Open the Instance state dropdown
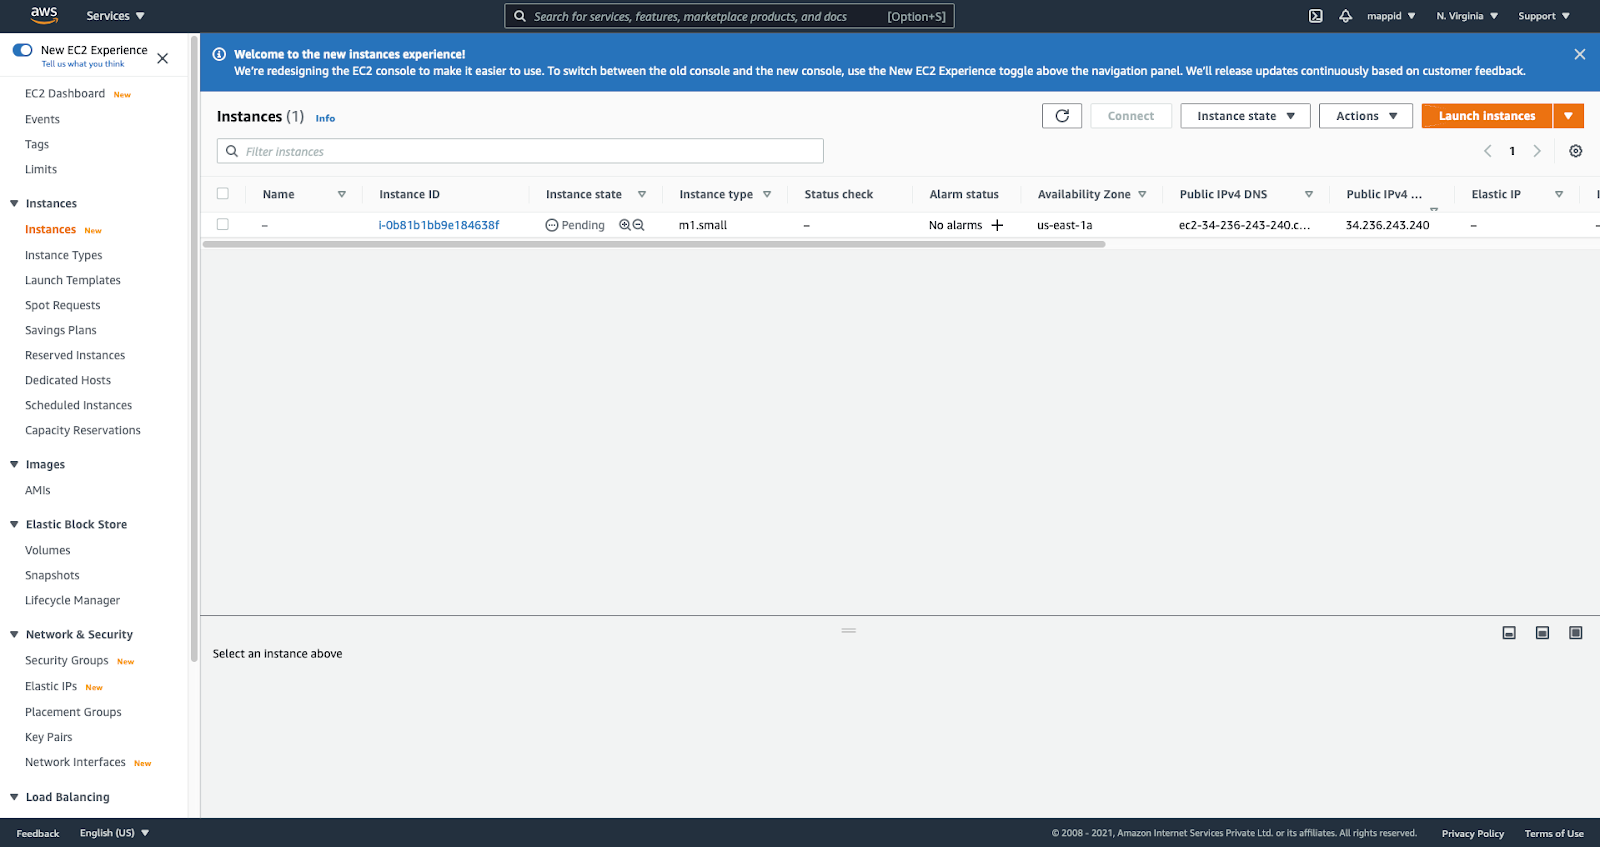 point(1245,116)
